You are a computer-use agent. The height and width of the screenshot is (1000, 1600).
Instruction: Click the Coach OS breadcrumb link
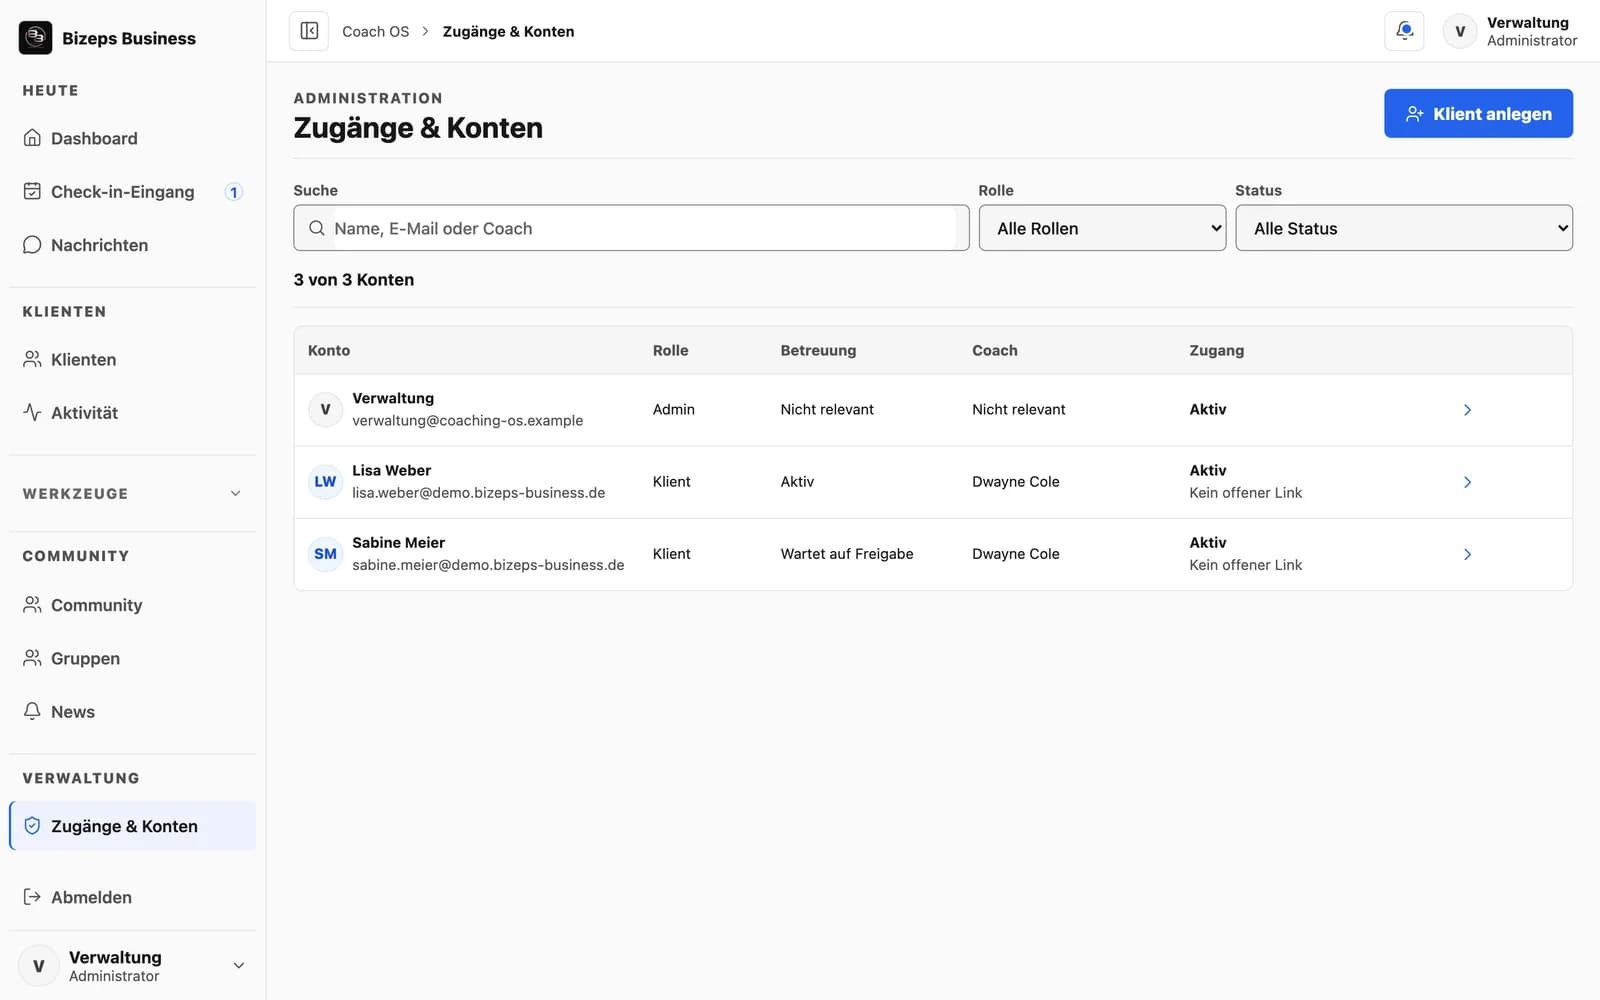[375, 31]
